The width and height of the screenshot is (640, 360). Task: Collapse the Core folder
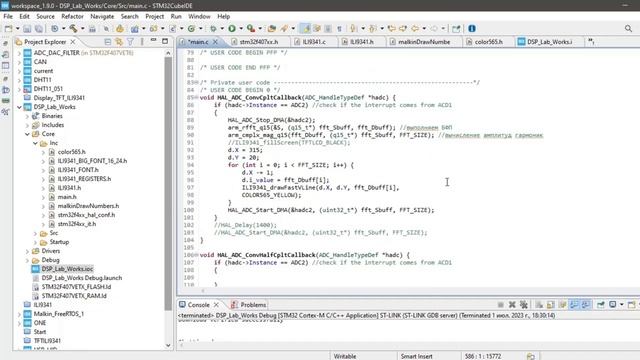point(27,134)
